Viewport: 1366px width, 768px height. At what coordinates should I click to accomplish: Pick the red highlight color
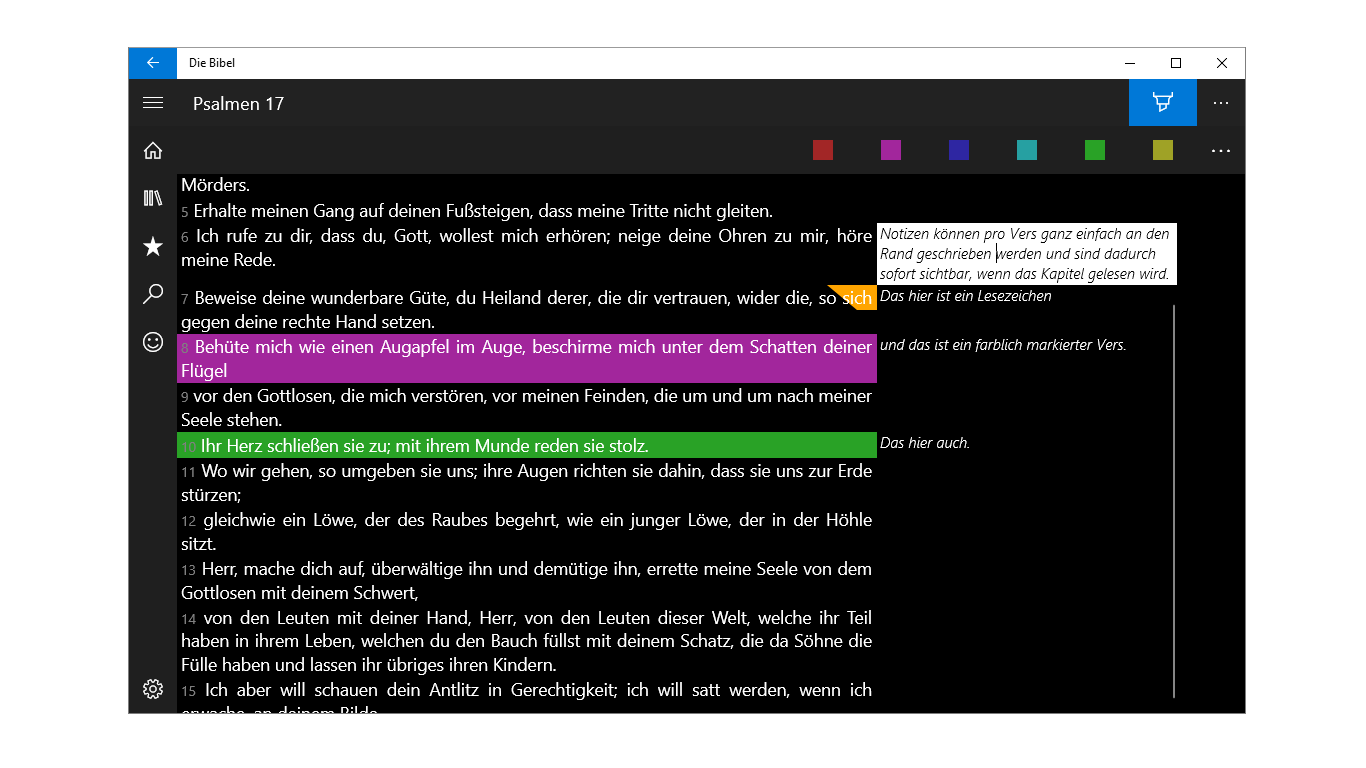823,150
